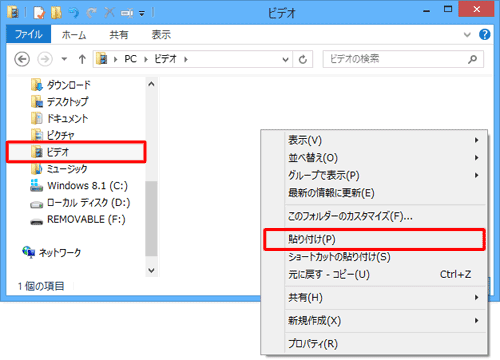The image size is (500, 360).
Task: Click PC in the address bar path
Action: tap(131, 59)
